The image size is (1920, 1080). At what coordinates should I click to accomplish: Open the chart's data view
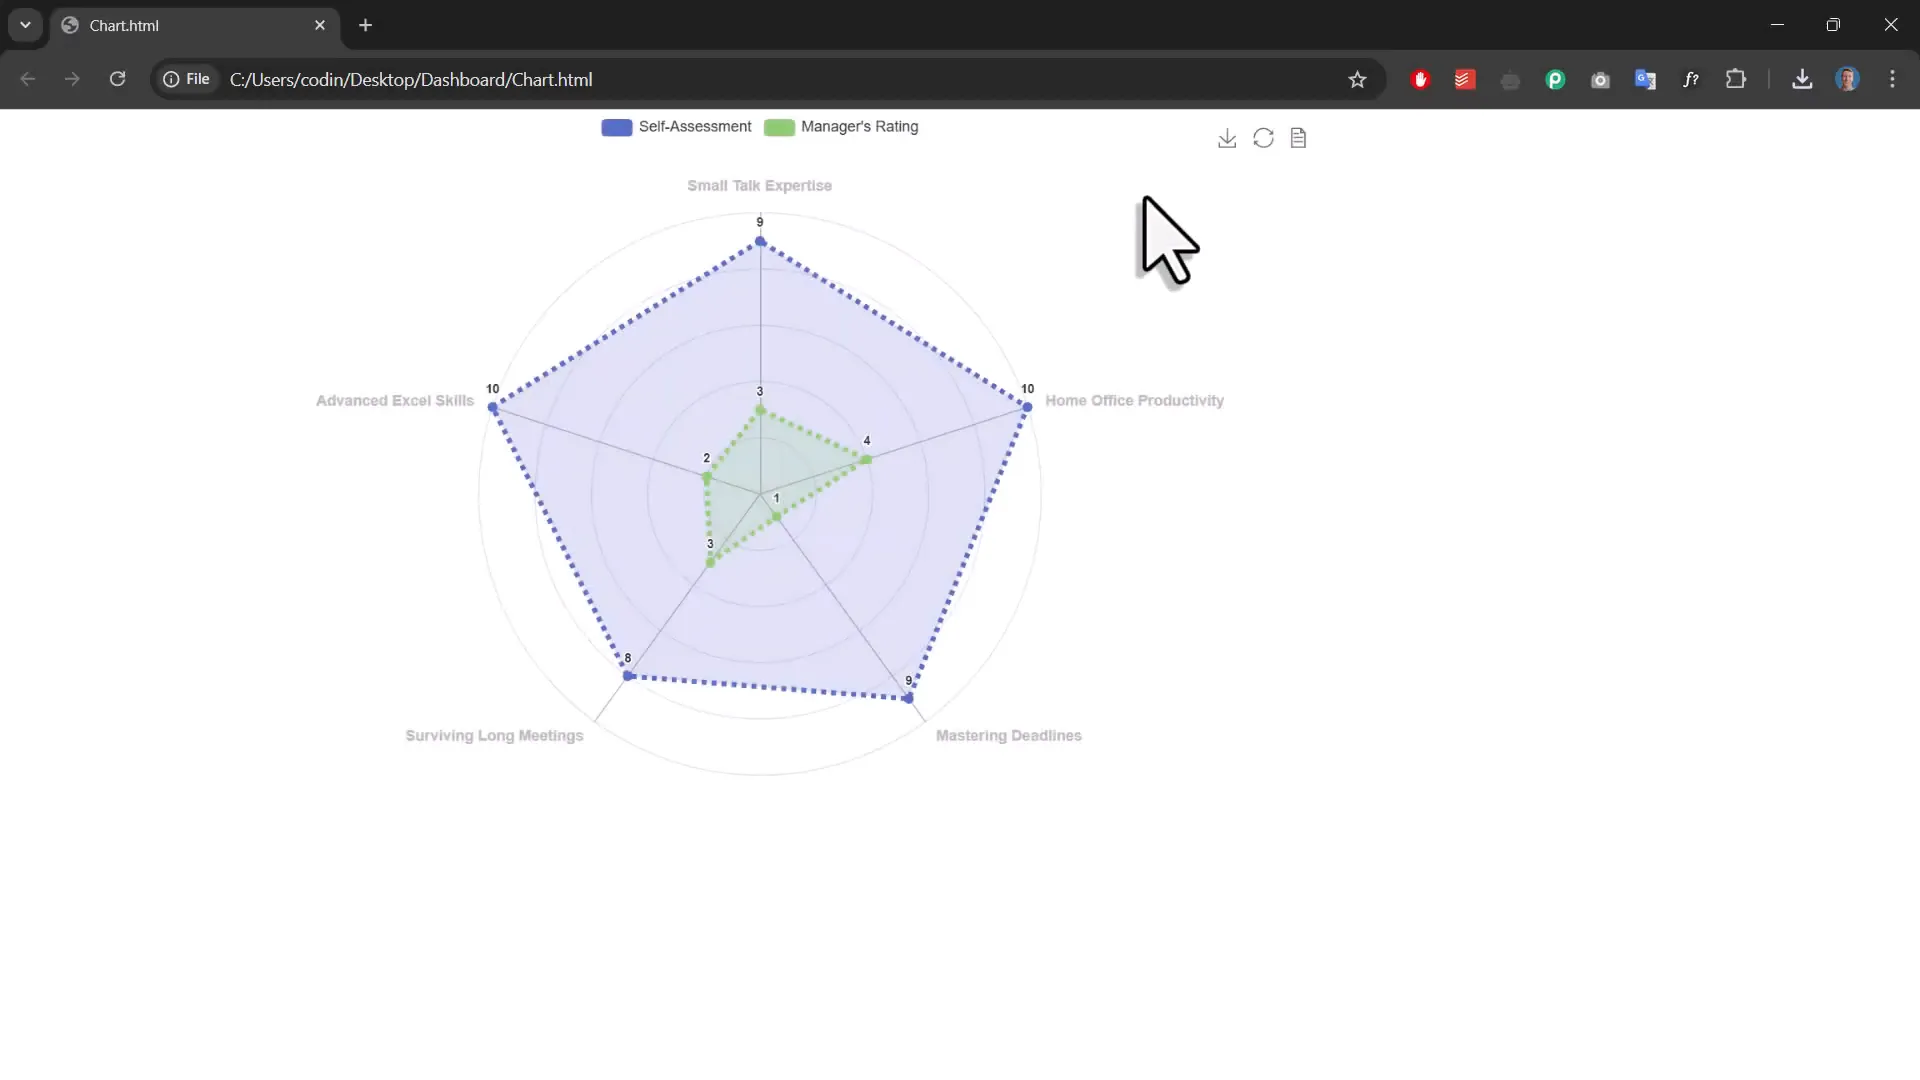1297,137
